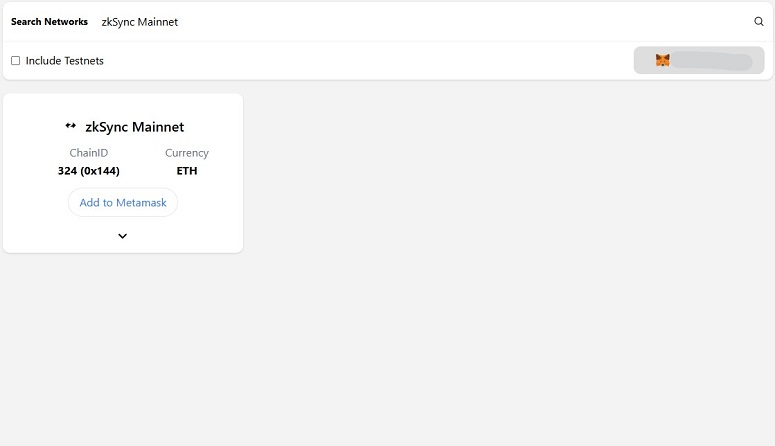
Task: Click the zkSync arrows logo icon
Action: pos(71,126)
